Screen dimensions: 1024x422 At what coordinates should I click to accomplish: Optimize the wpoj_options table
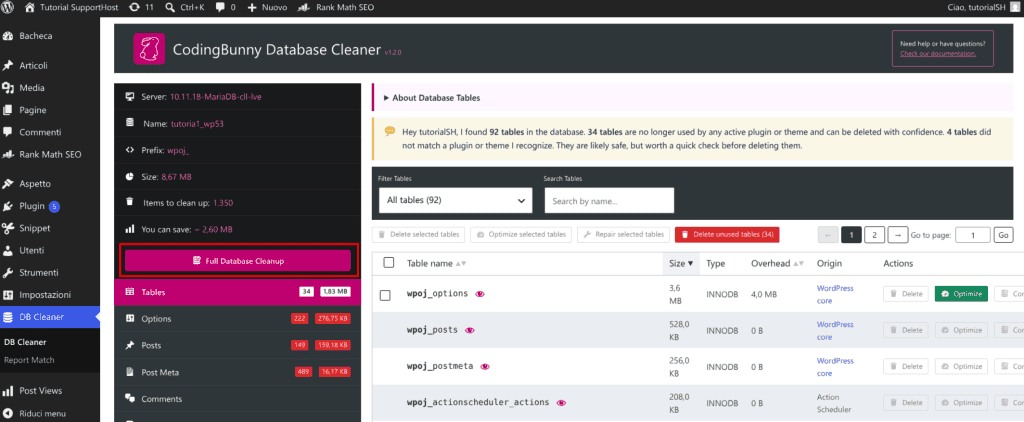[962, 294]
